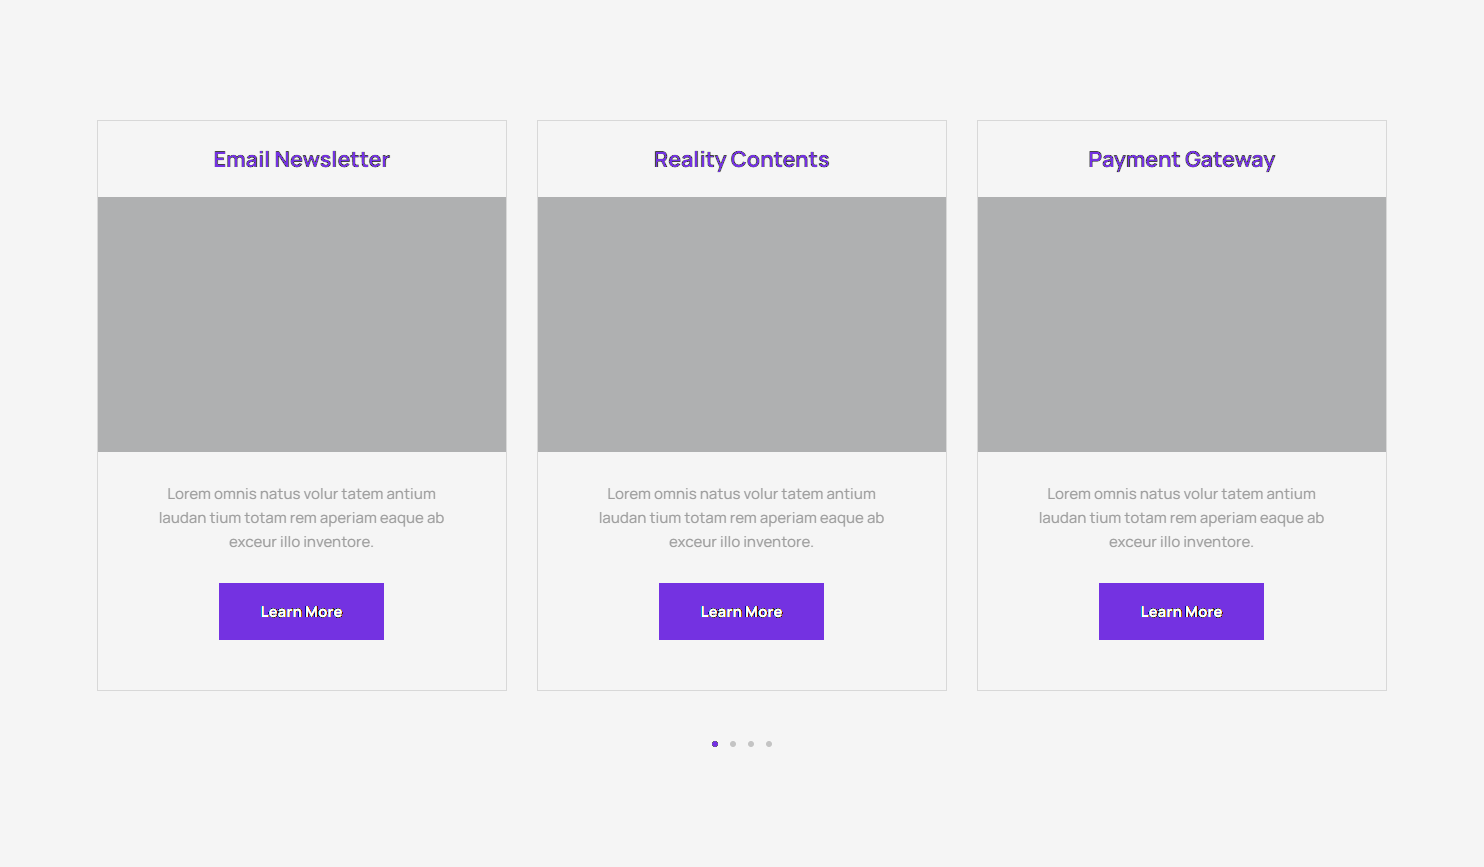Click the Email Newsletter placeholder image

(301, 324)
